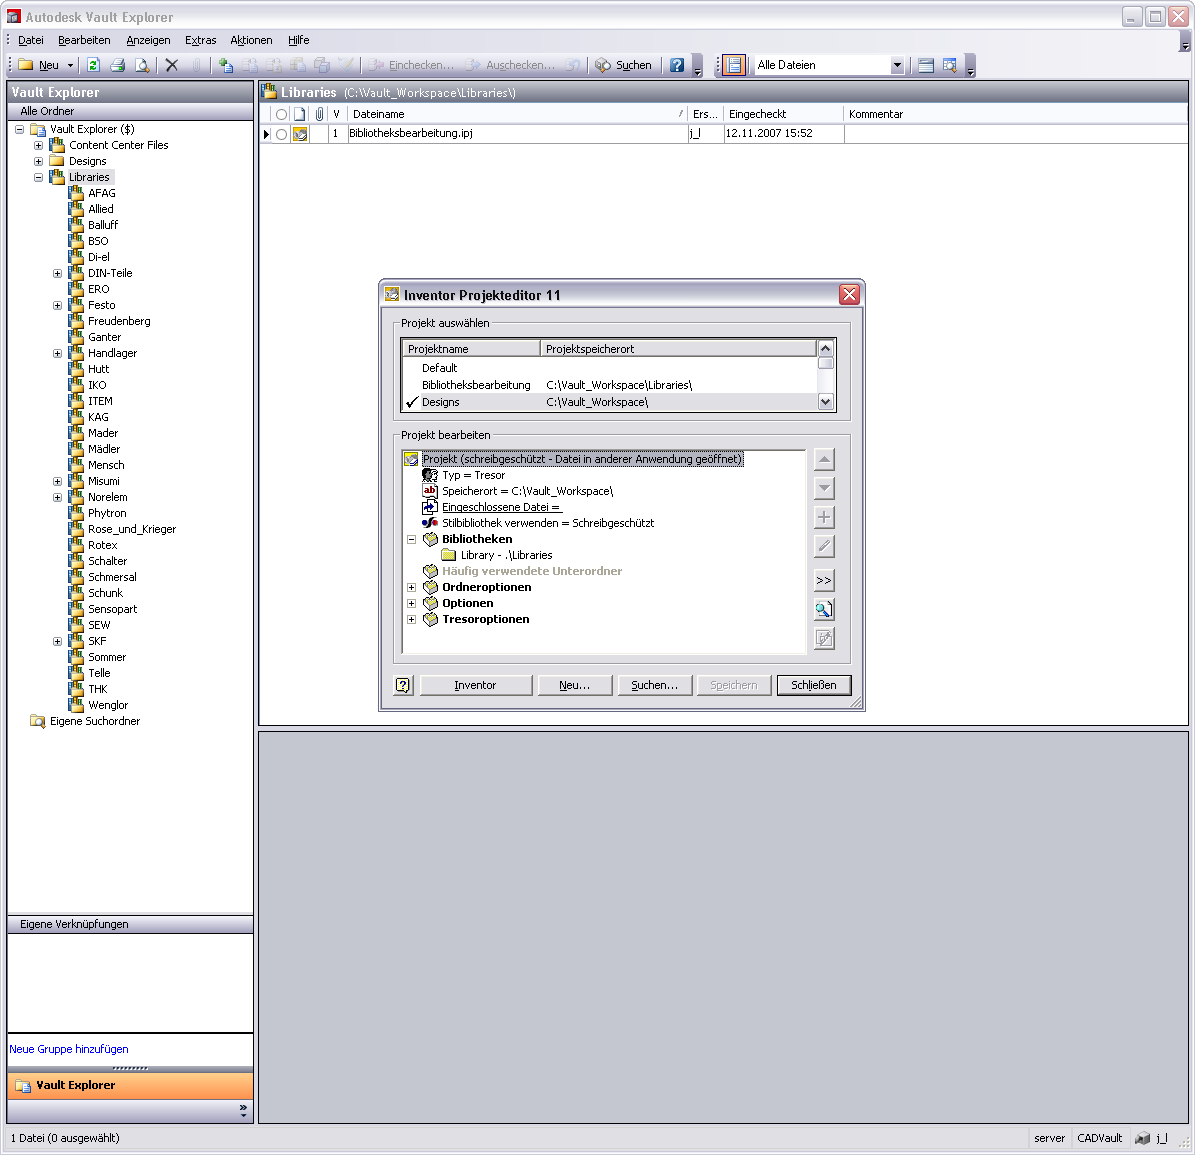Expand the Tresoroptionen node
The width and height of the screenshot is (1195, 1155).
click(412, 619)
